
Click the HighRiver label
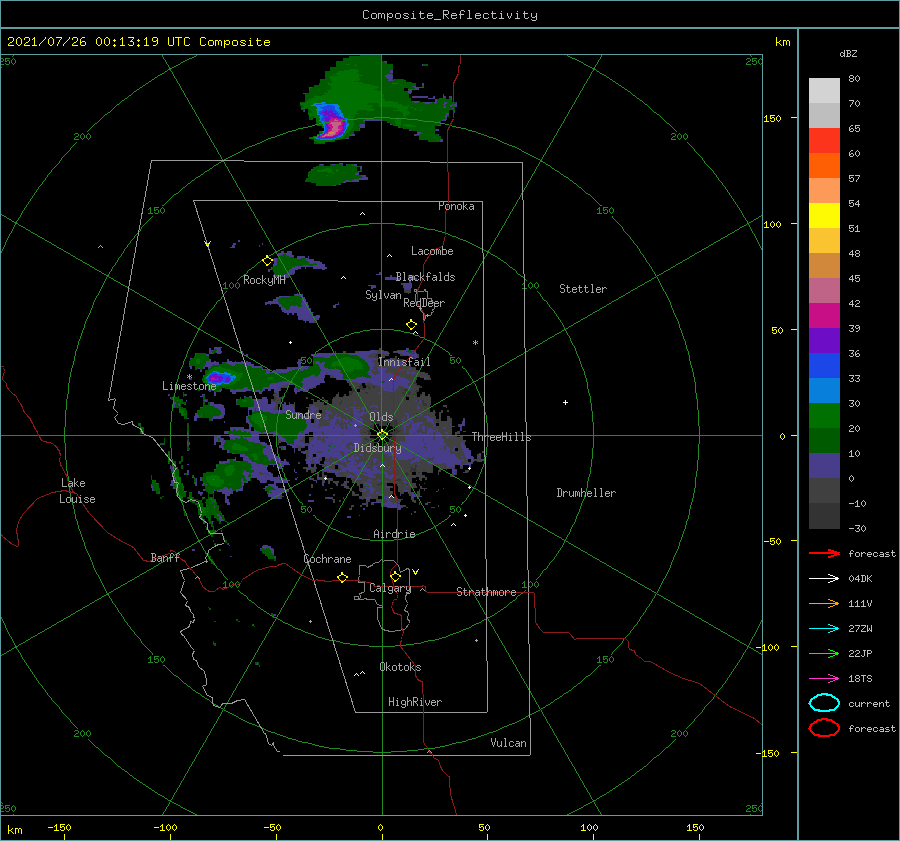[x=415, y=702]
